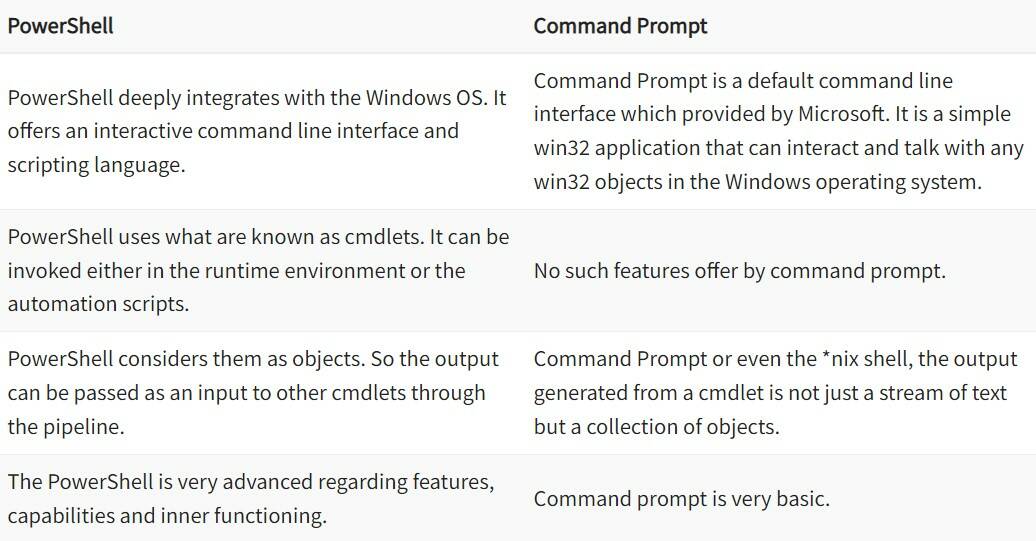
Task: Click the 'Command prompt is very basic' cell
Action: (x=681, y=498)
